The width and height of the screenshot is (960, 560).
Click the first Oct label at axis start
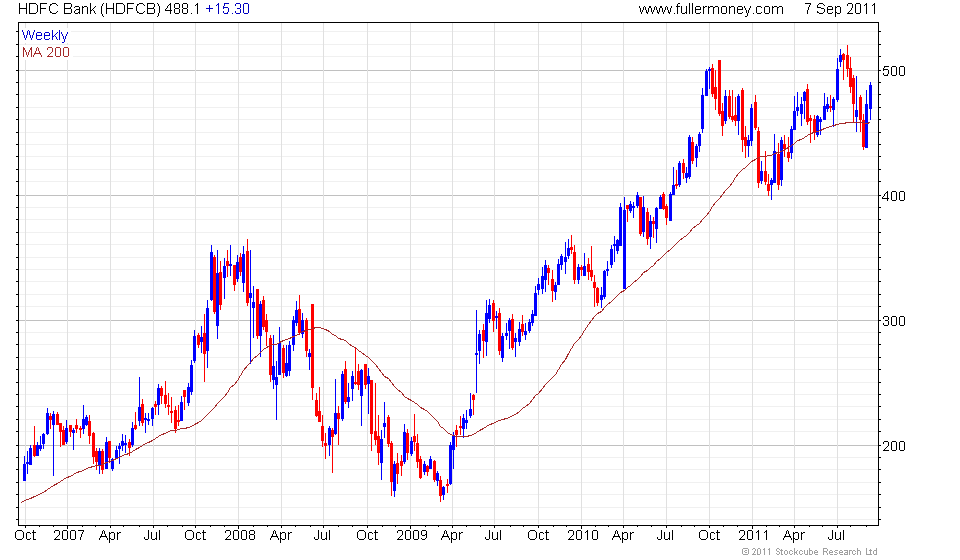[25, 536]
